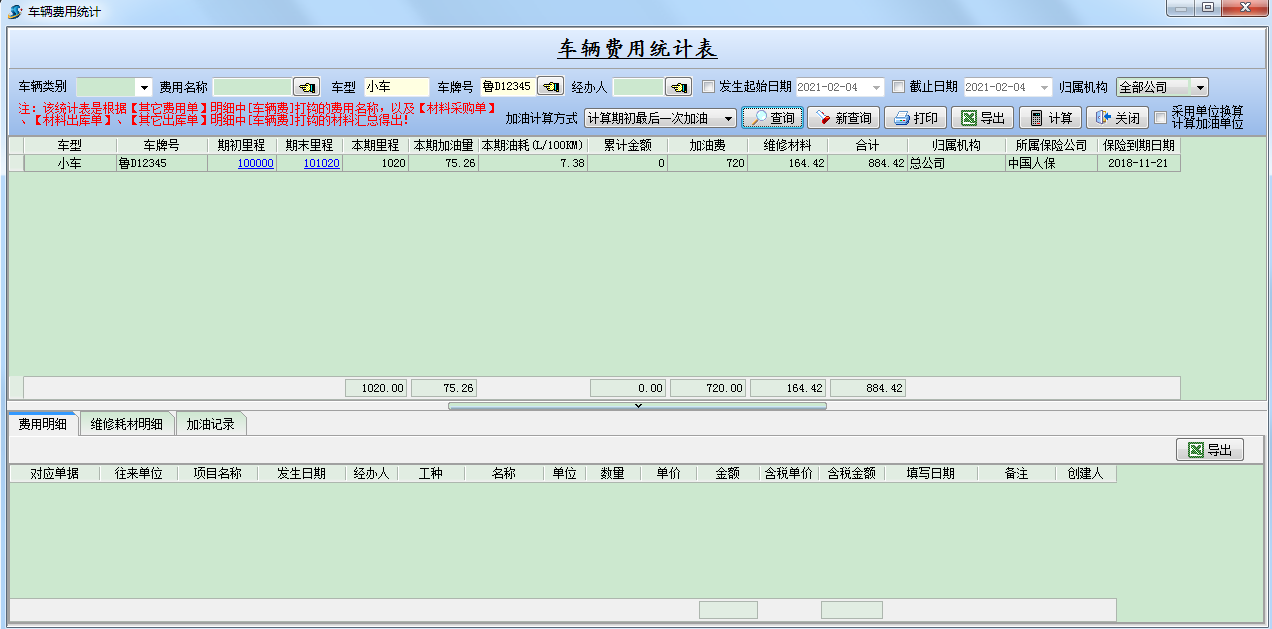Tick 采用单位换算计算加油单位 checkbox

pos(1161,118)
